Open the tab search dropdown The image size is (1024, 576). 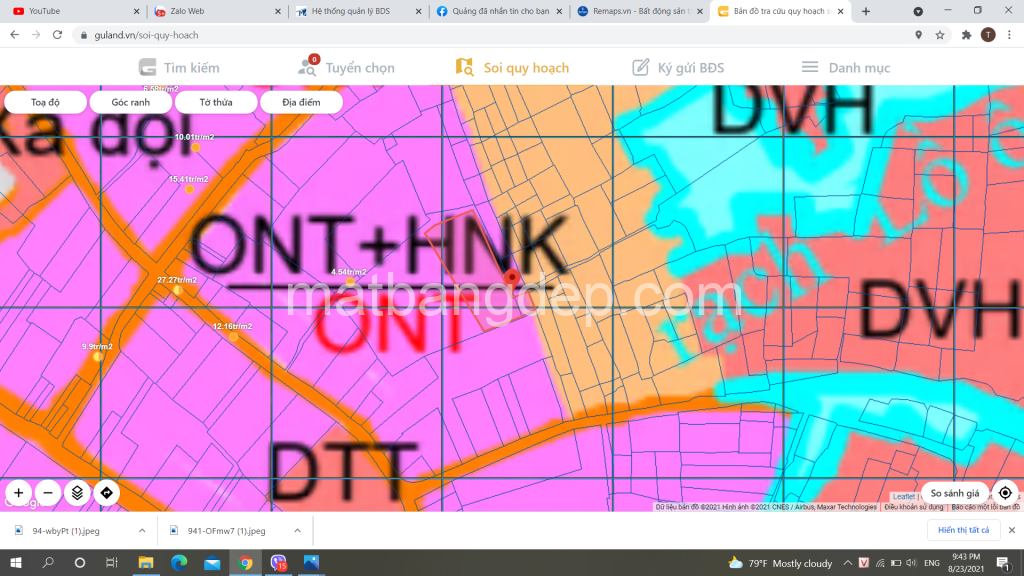[918, 11]
